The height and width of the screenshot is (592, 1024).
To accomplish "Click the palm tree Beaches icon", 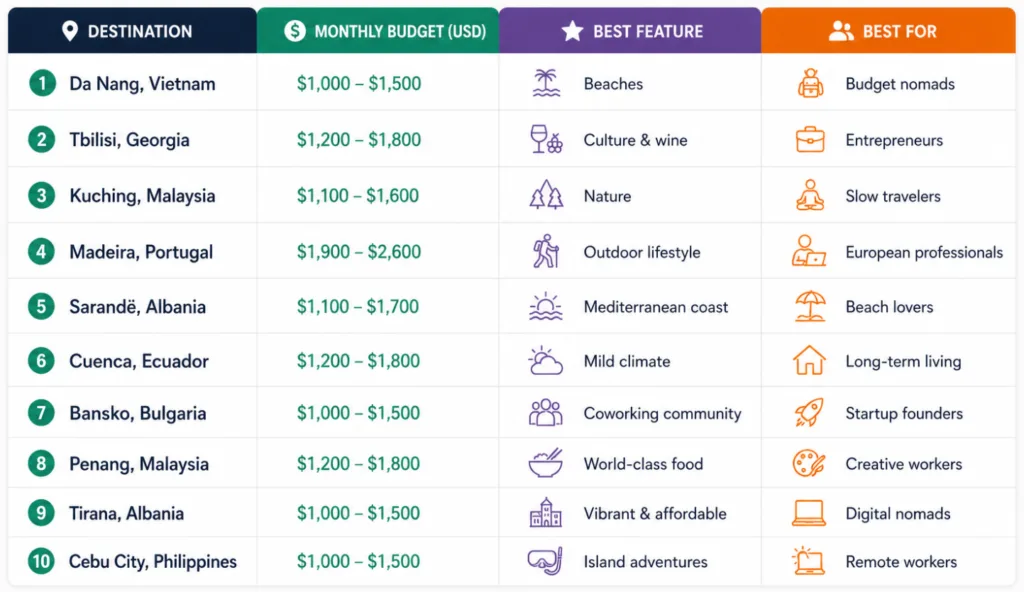I will pyautogui.click(x=546, y=84).
